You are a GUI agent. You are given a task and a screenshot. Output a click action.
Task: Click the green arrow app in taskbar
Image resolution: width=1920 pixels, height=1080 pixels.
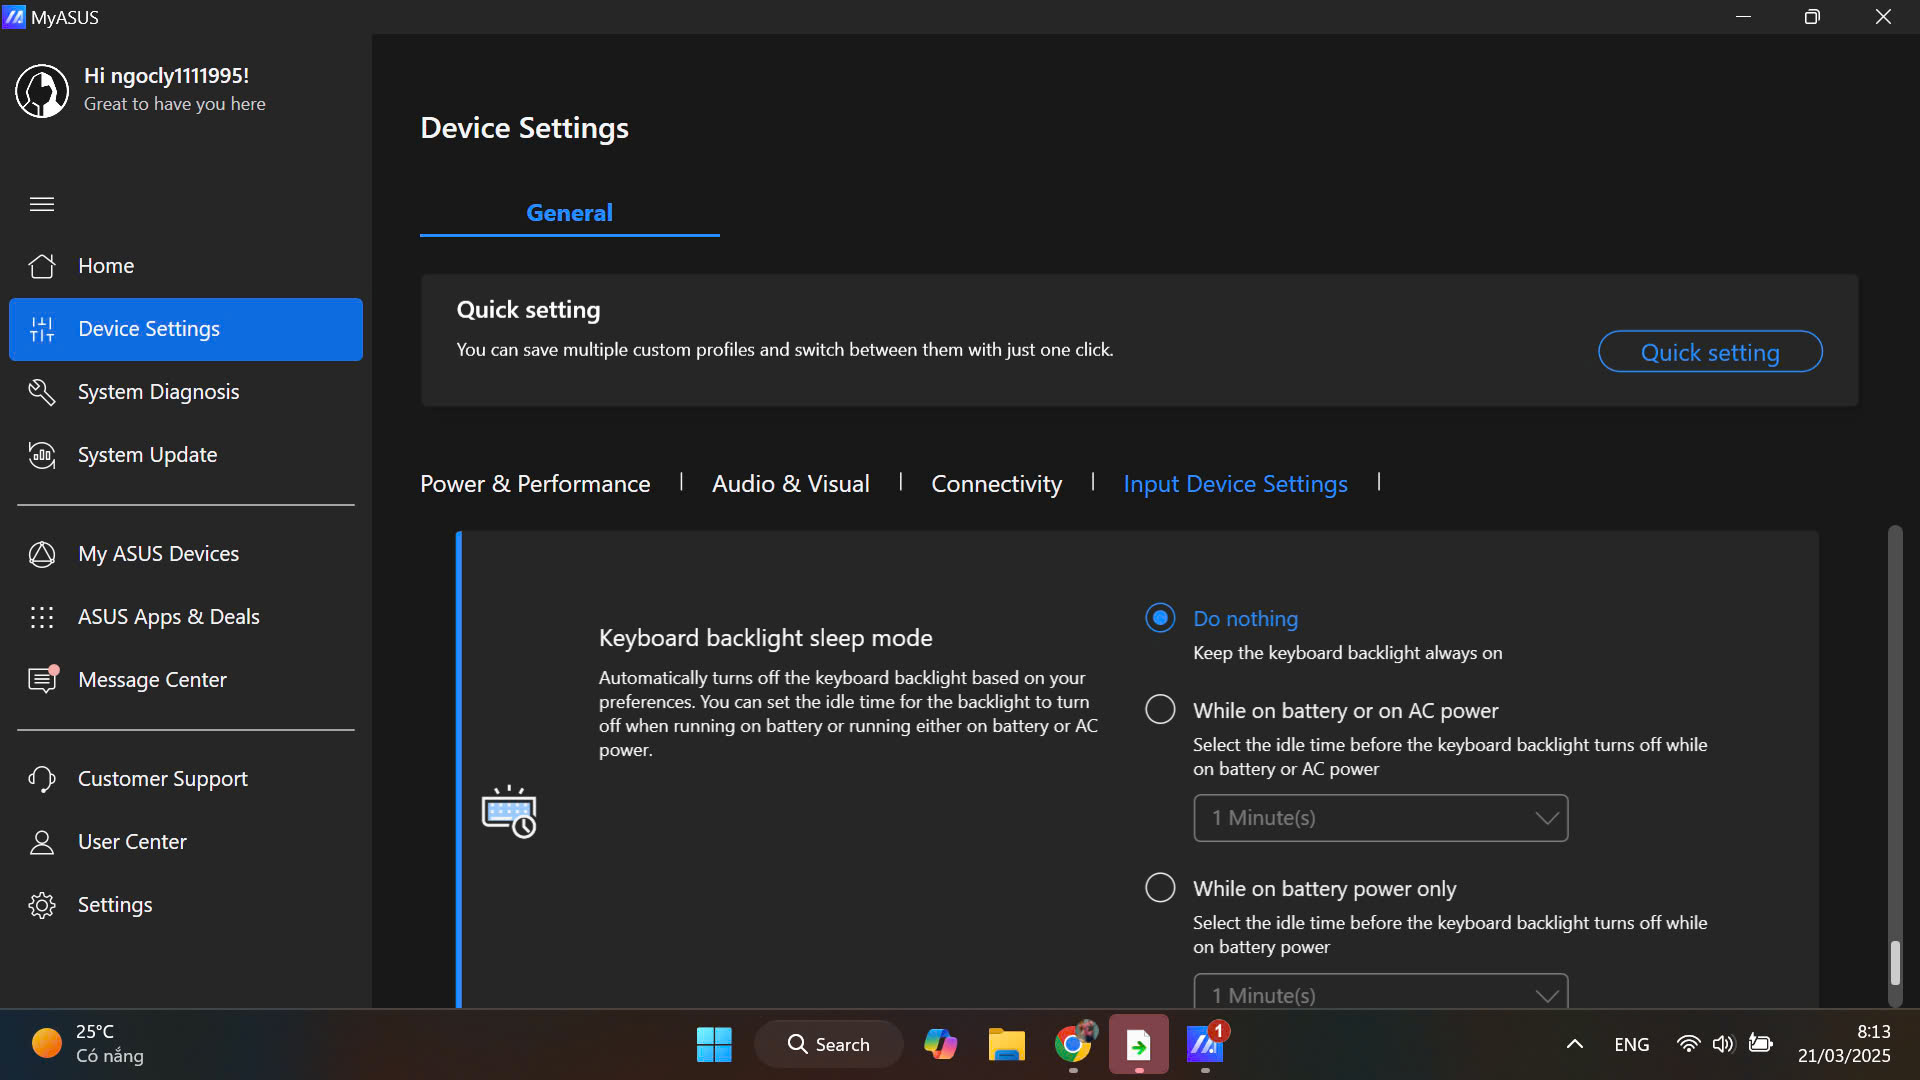pos(1139,1045)
